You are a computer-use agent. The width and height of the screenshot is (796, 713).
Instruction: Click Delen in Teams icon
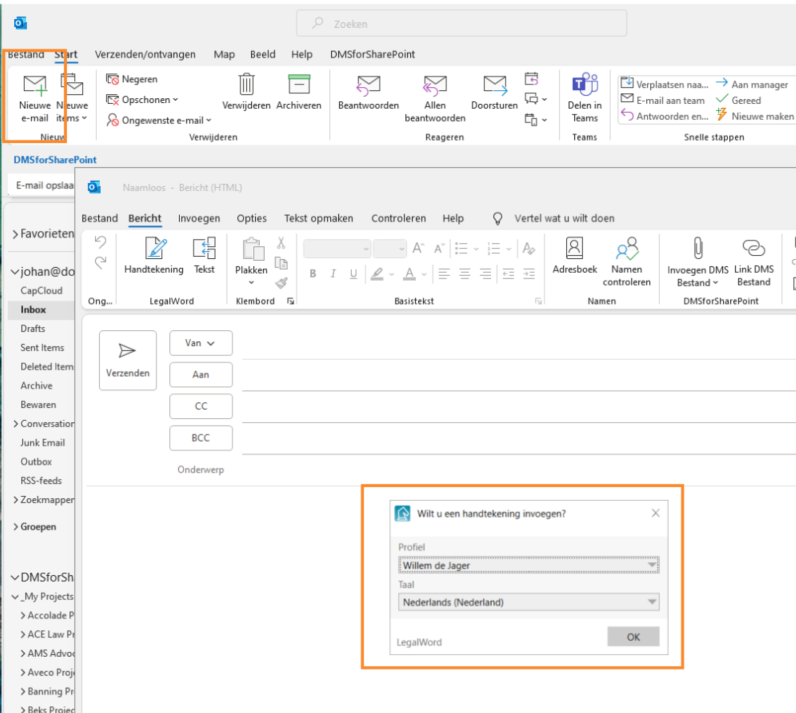tap(585, 84)
